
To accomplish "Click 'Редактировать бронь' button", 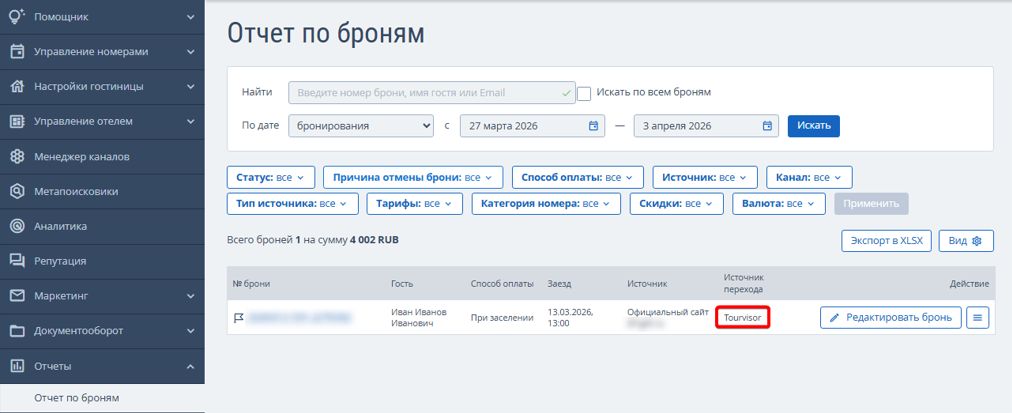I will click(891, 318).
